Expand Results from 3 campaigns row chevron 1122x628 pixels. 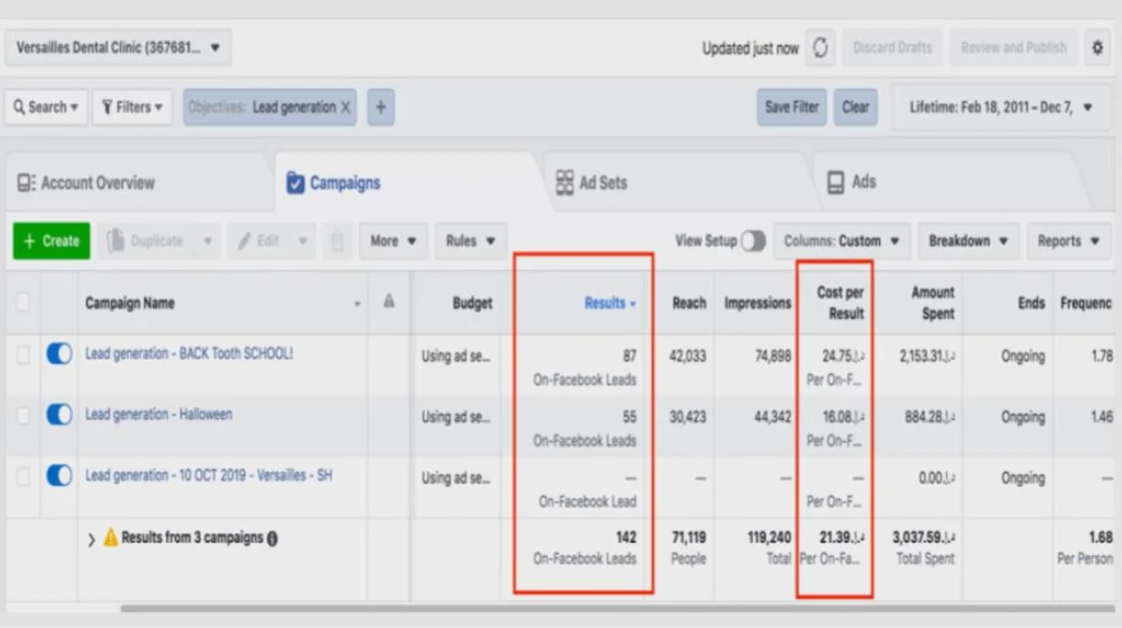[x=91, y=539]
